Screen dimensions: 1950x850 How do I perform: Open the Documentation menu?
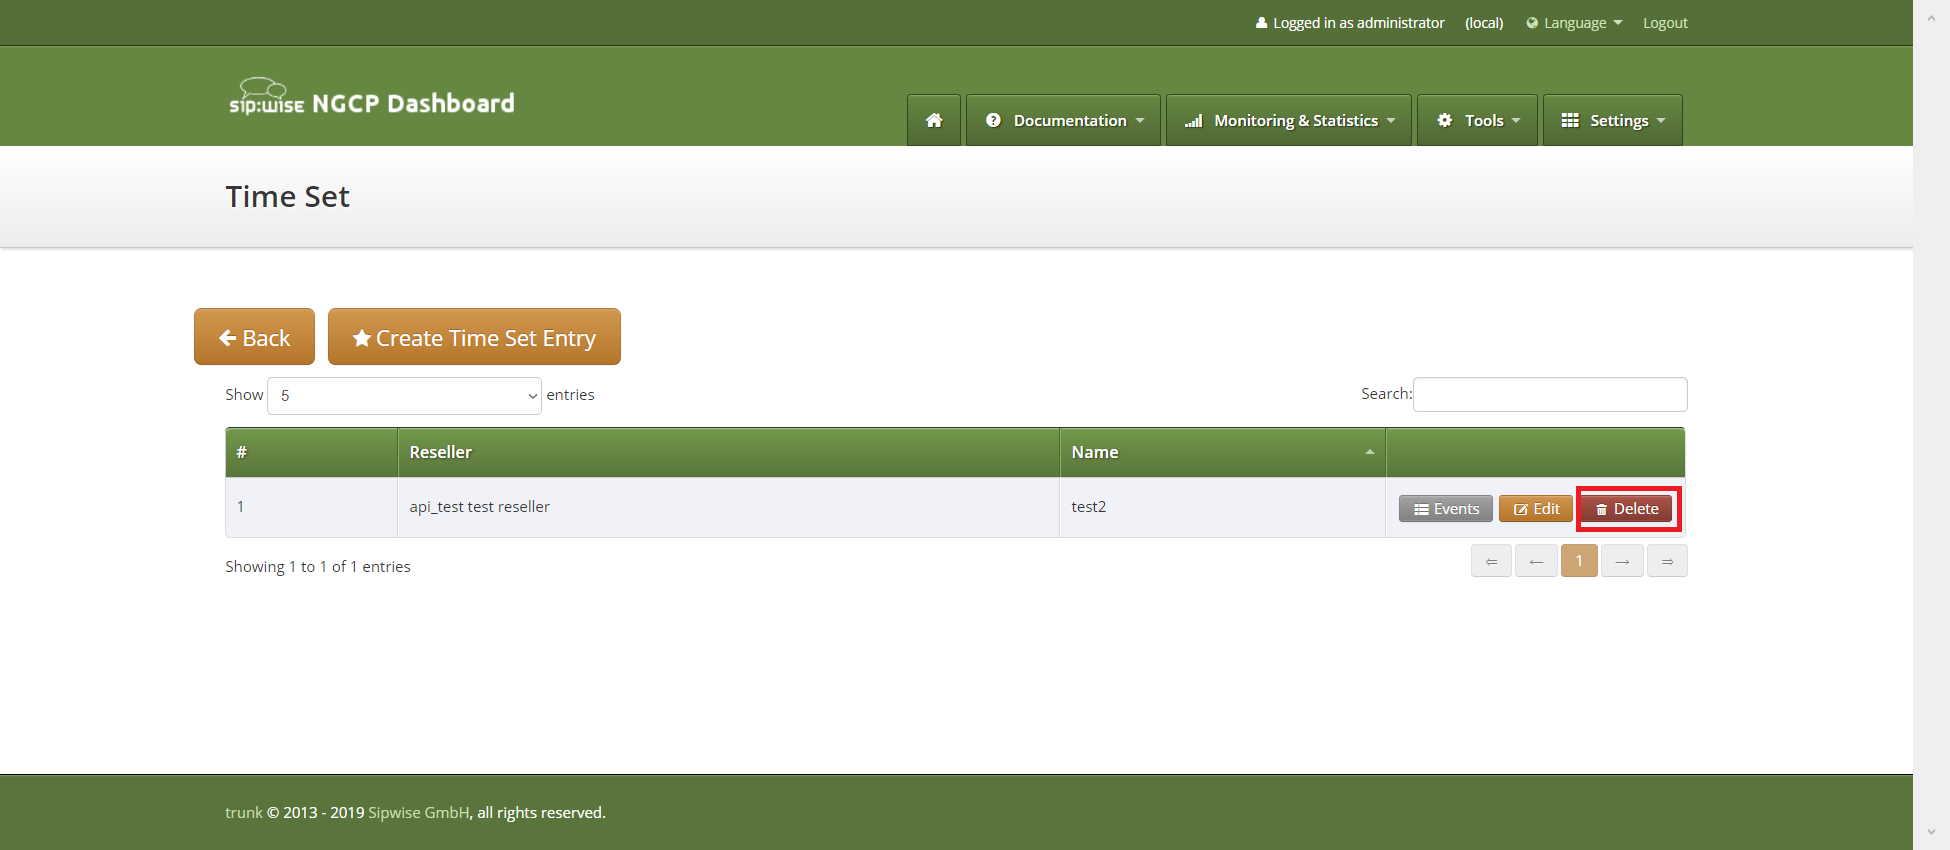(x=1063, y=120)
